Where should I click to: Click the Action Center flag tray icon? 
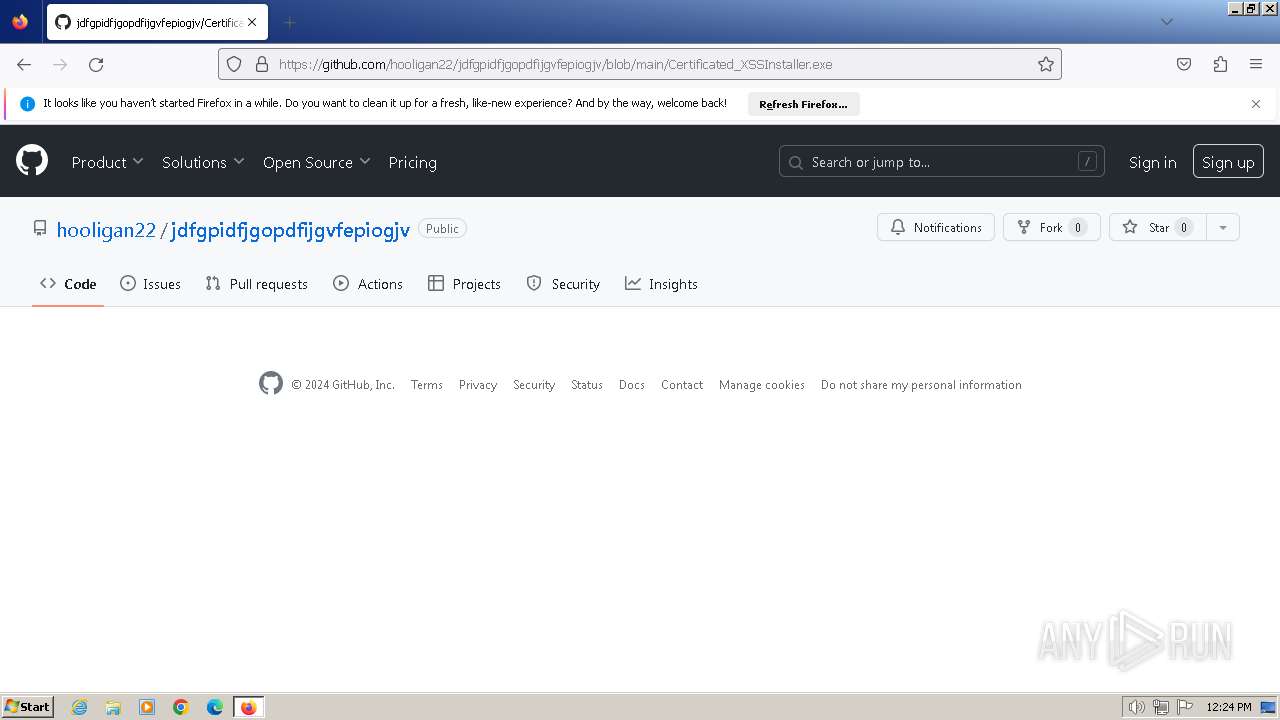coord(1185,707)
